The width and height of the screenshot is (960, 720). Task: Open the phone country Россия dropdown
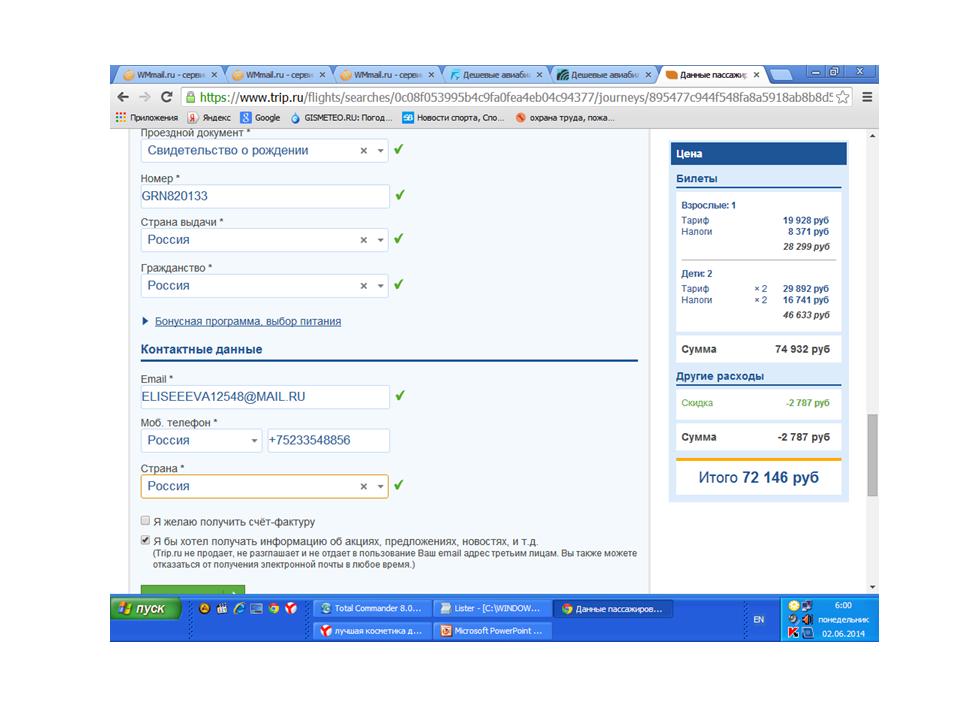coord(201,440)
